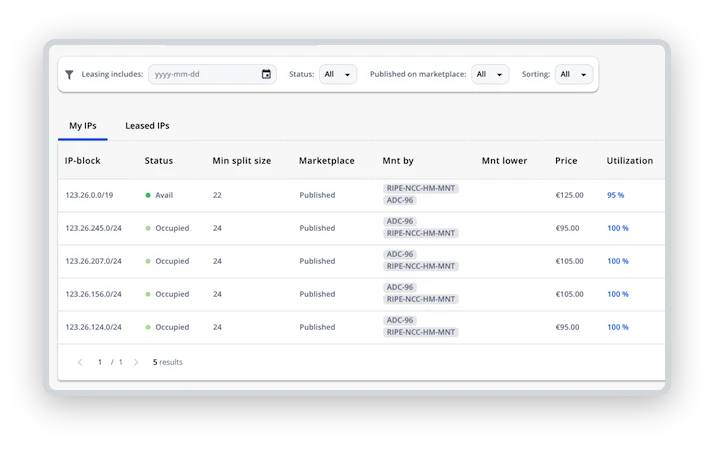Click €95.00 price of 123.26.245.0/24
The image size is (714, 450).
[567, 228]
